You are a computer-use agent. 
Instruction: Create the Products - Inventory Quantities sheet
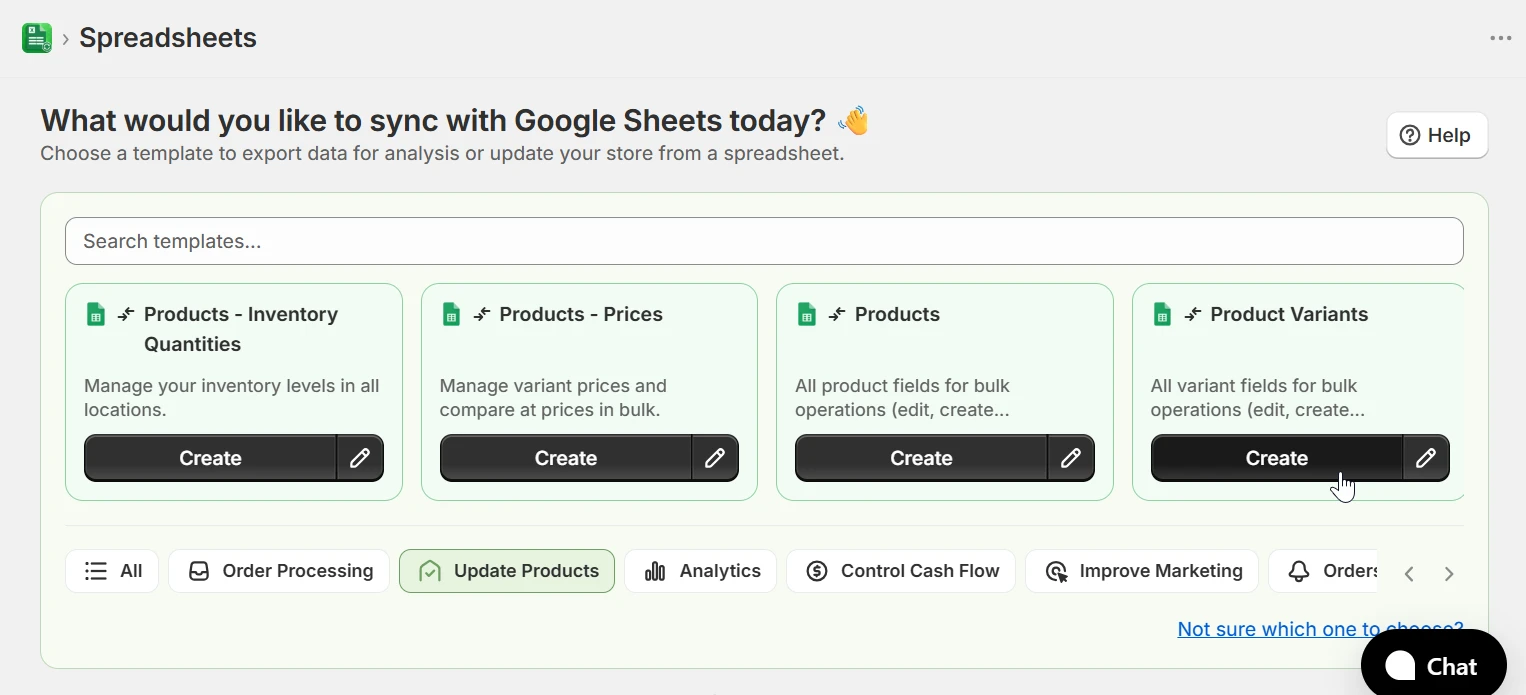[210, 458]
